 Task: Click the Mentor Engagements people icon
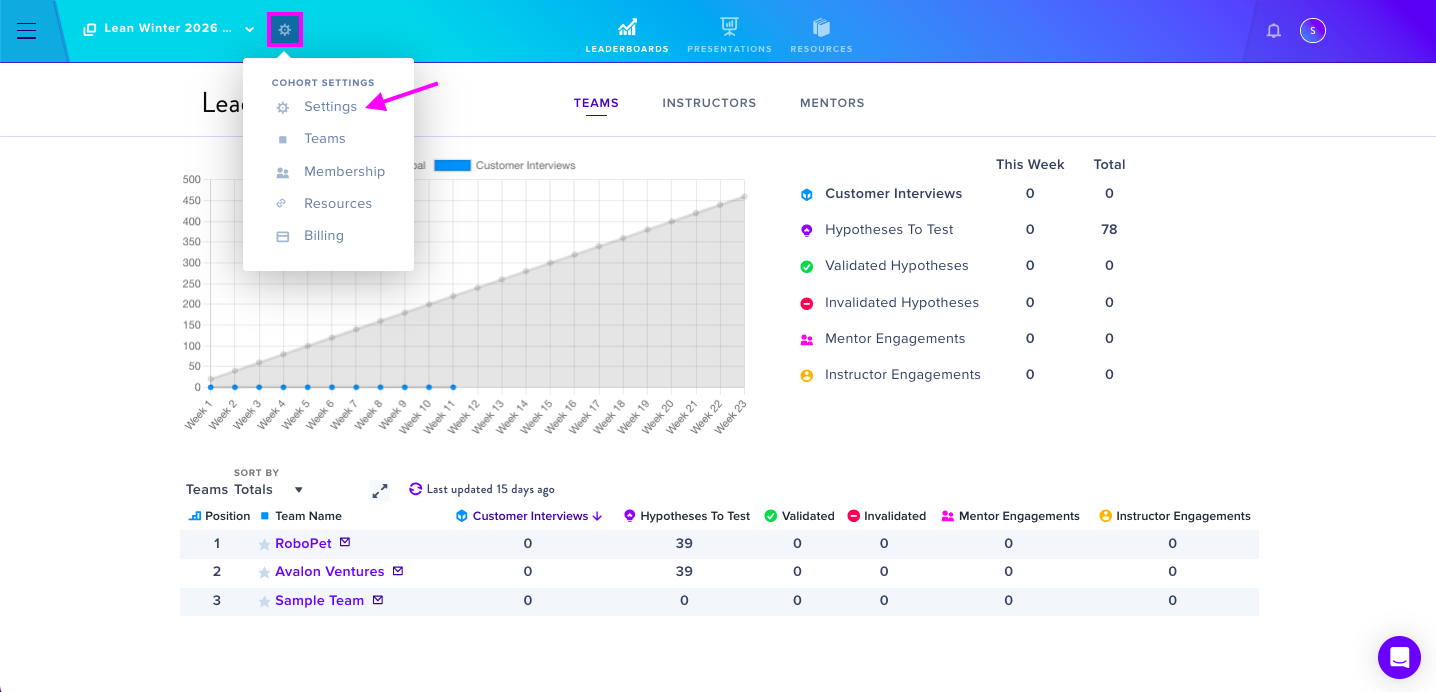[x=807, y=339]
